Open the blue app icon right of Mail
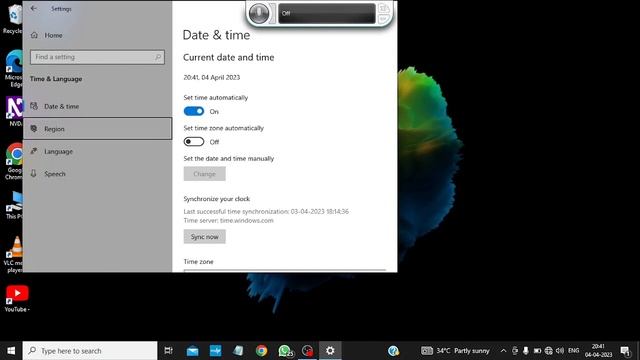This screenshot has width=640, height=360. click(x=215, y=351)
